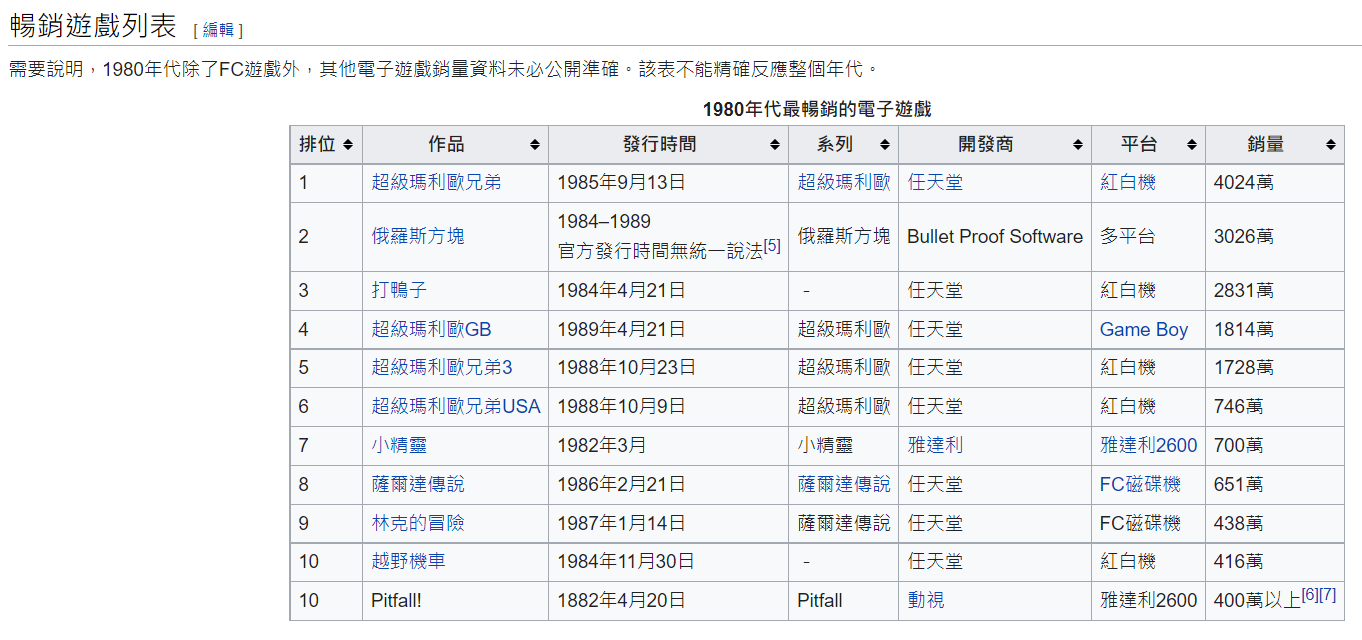Open footnote [6] reference
The width and height of the screenshot is (1362, 640).
[1310, 595]
